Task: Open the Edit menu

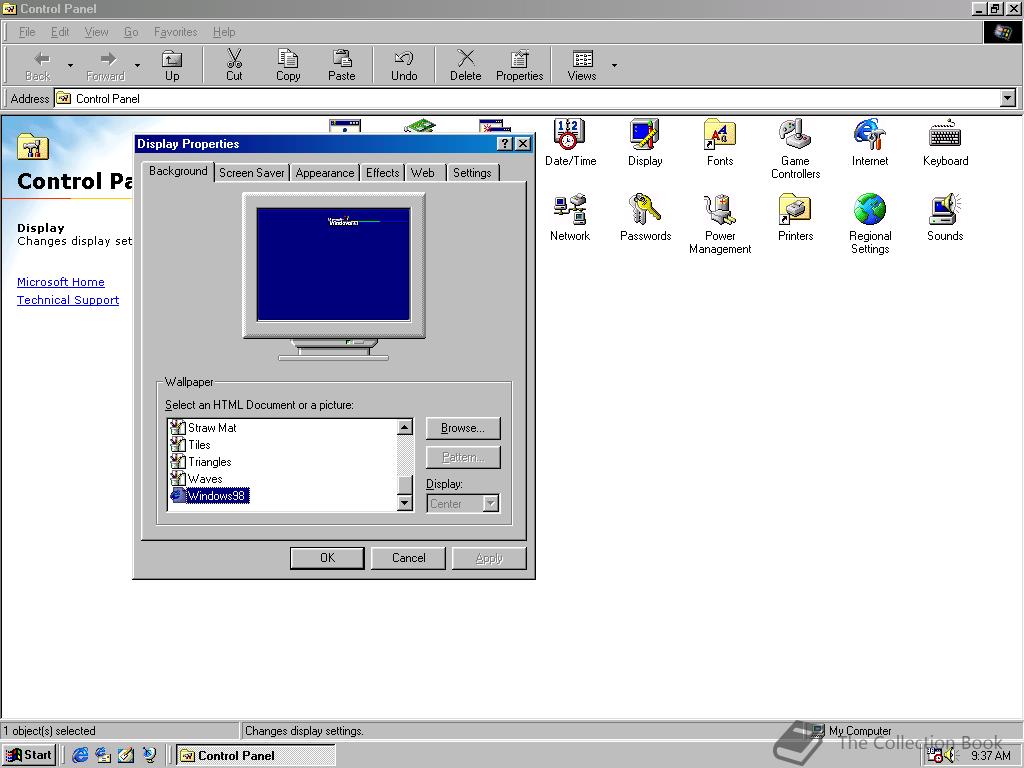Action: tap(59, 32)
